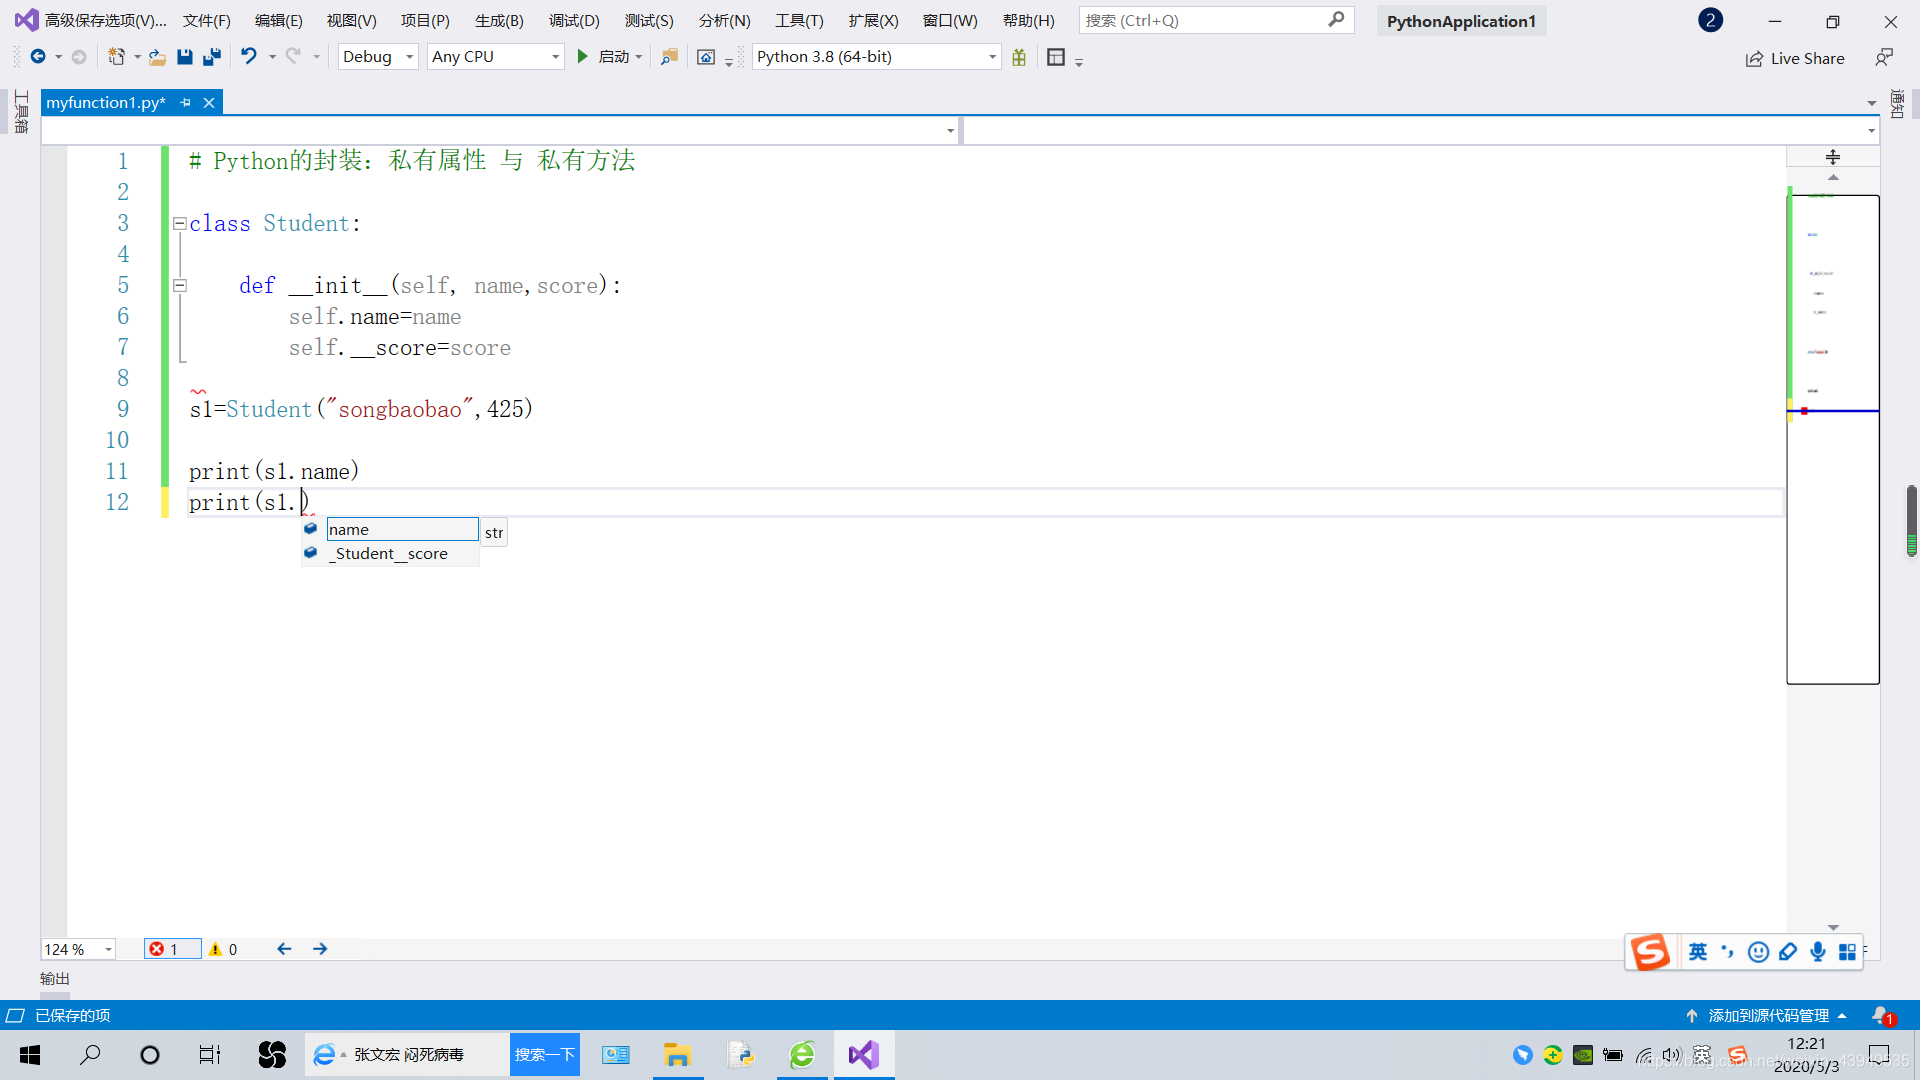Click the _Student__score autocomplete suggestion
The image size is (1920, 1080).
(388, 553)
